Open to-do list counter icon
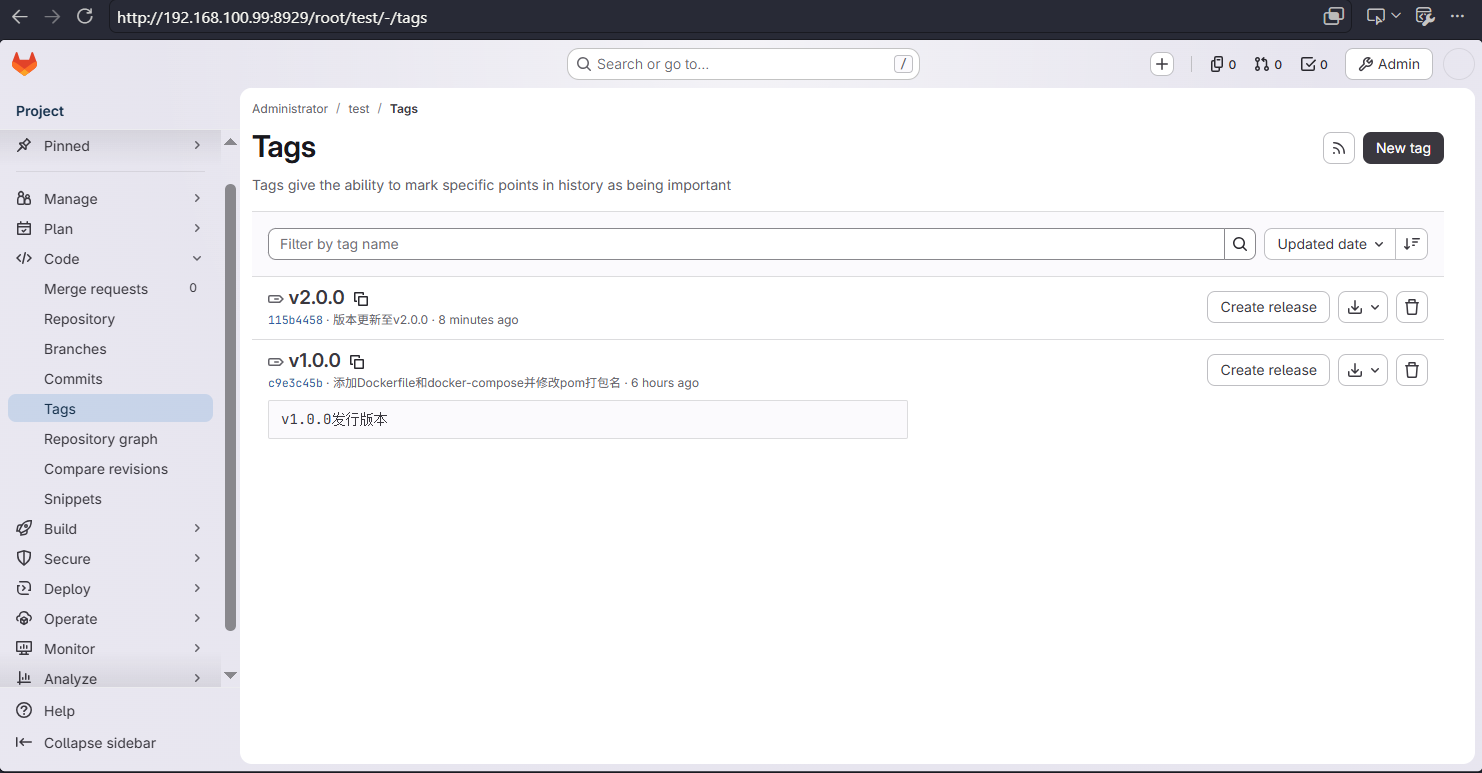Viewport: 1482px width, 773px height. coord(1314,64)
